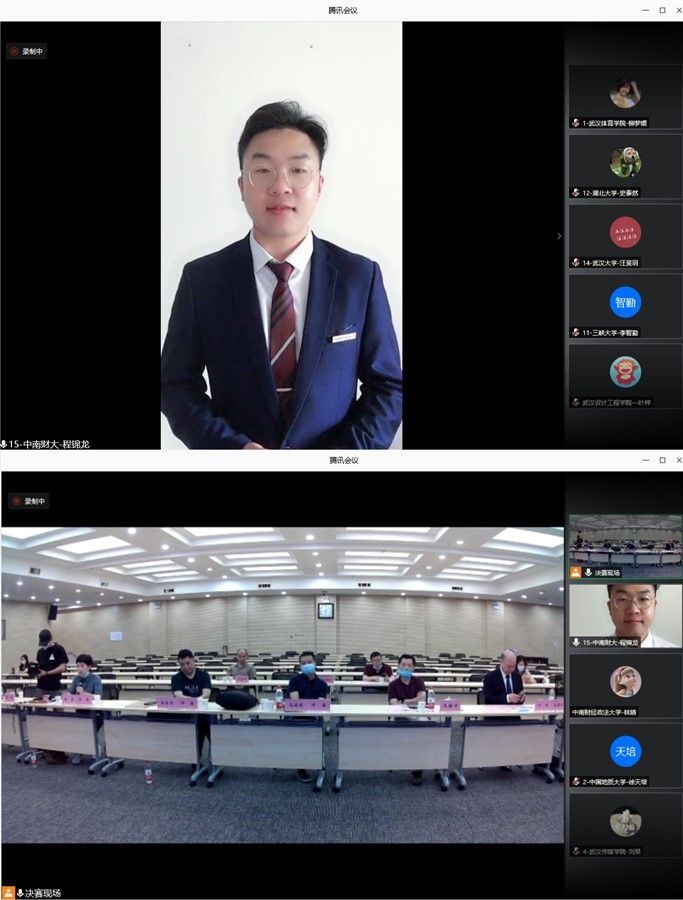Collapse the participant sidebar in the top window
This screenshot has width=683, height=900.
559,236
